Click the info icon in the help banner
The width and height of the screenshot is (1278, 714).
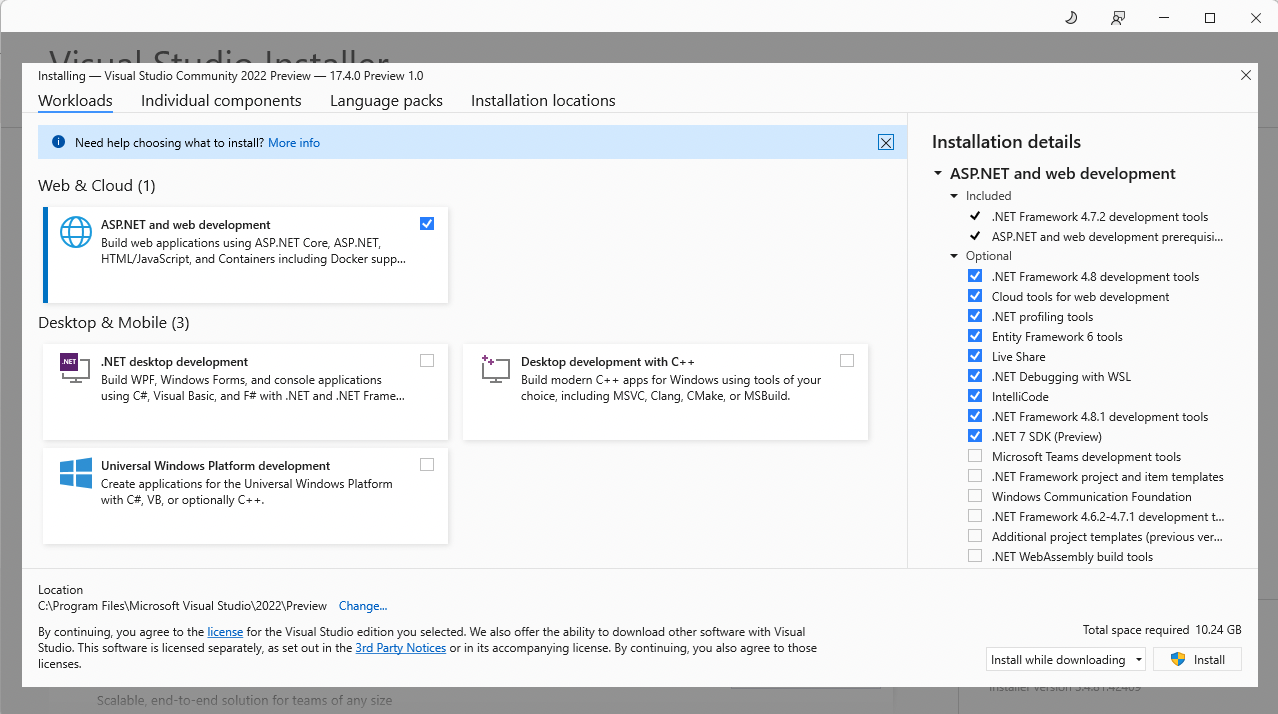click(x=58, y=142)
